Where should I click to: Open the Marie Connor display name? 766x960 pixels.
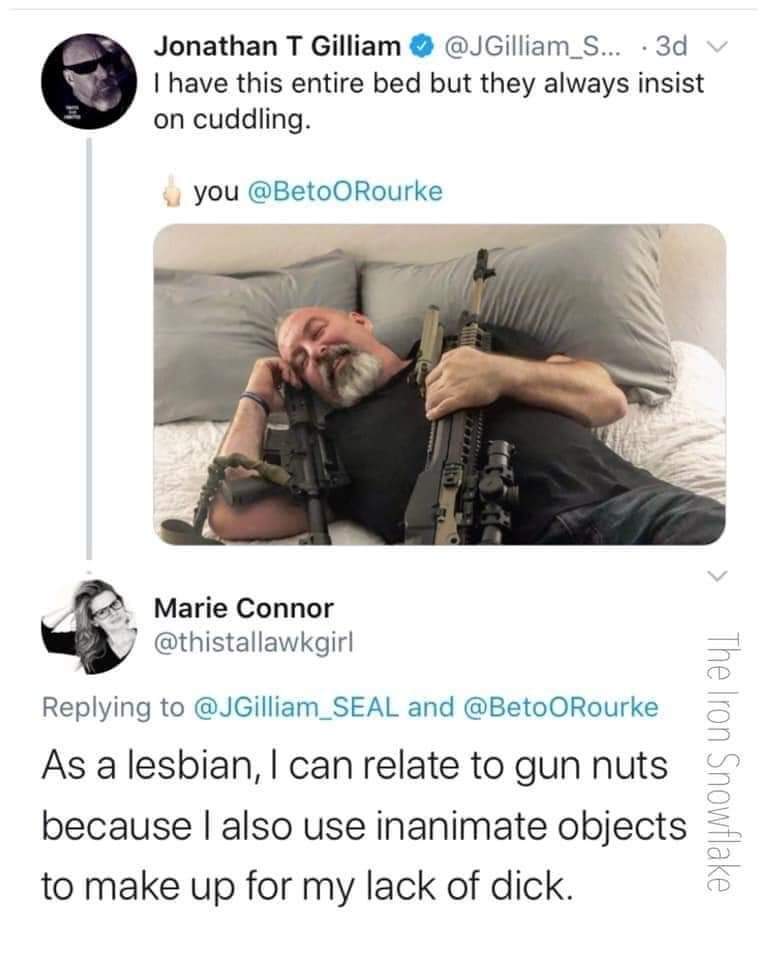(244, 609)
